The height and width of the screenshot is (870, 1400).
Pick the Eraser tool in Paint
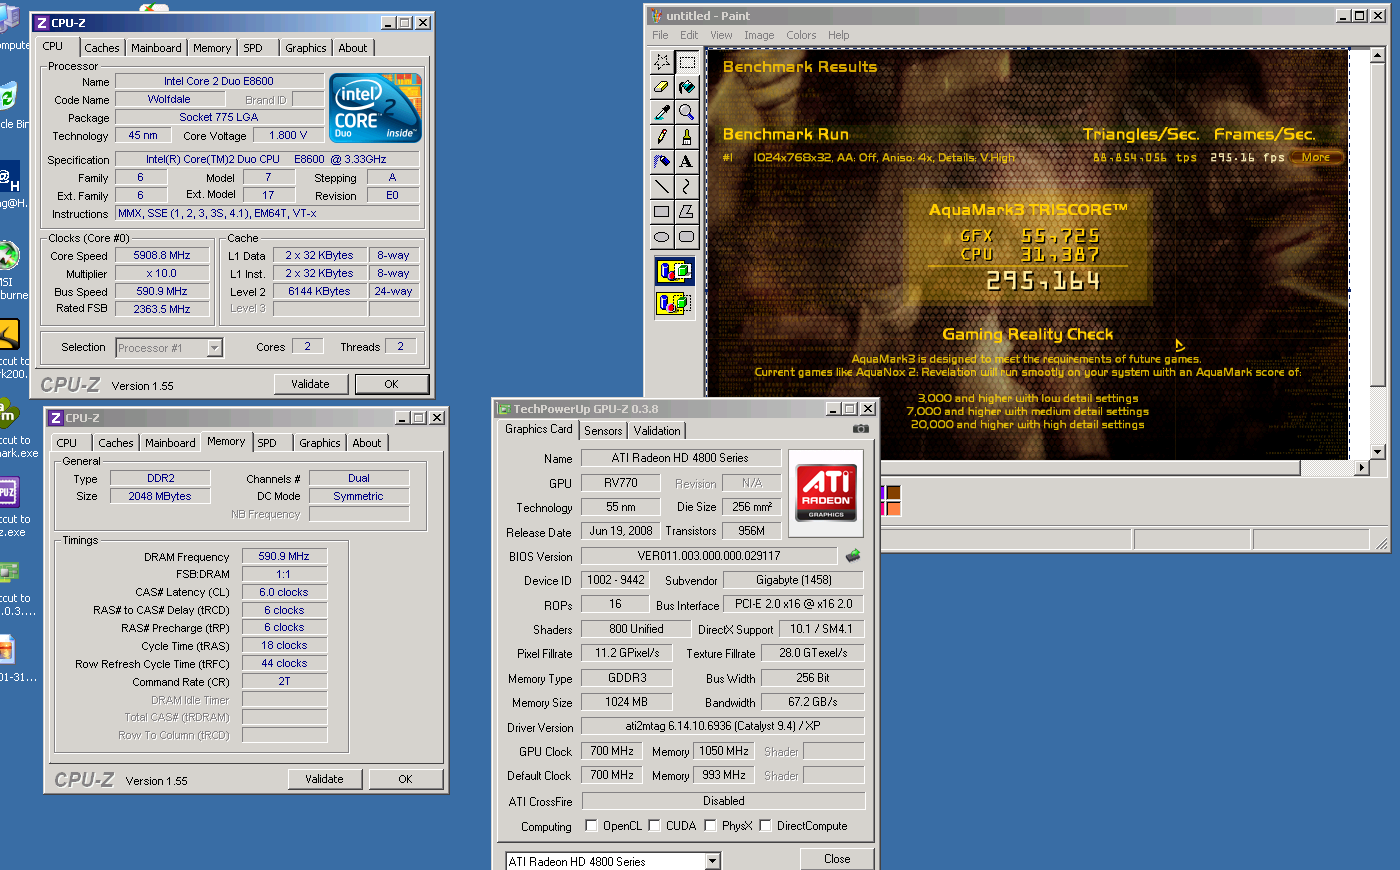[662, 87]
